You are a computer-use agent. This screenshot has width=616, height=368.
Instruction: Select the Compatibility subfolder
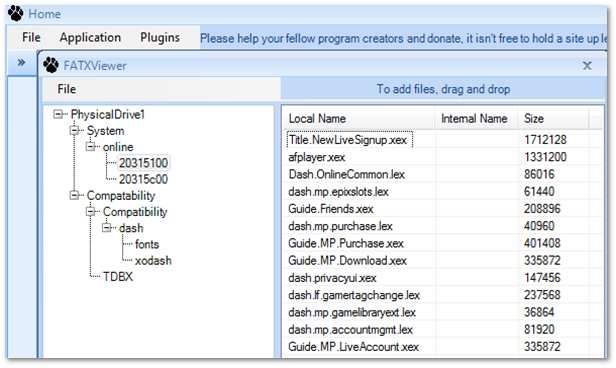[135, 212]
